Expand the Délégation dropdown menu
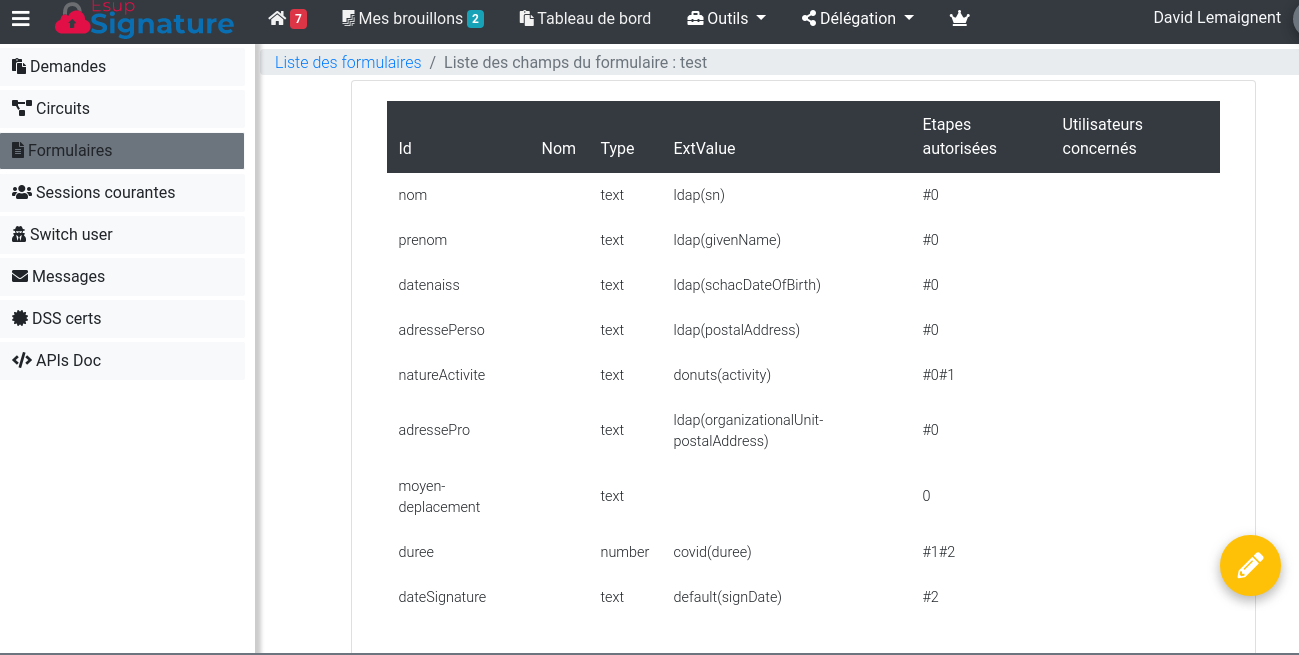Screen dimensions: 1299x655 coord(858,18)
